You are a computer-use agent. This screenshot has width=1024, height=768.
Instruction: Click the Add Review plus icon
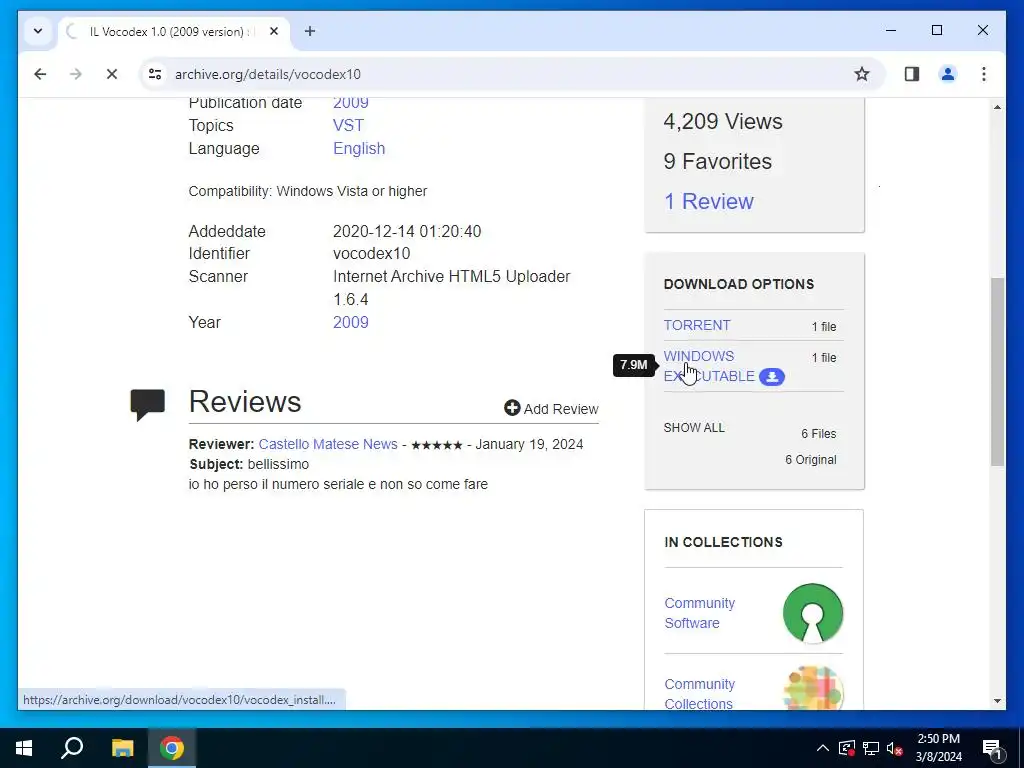click(x=512, y=408)
